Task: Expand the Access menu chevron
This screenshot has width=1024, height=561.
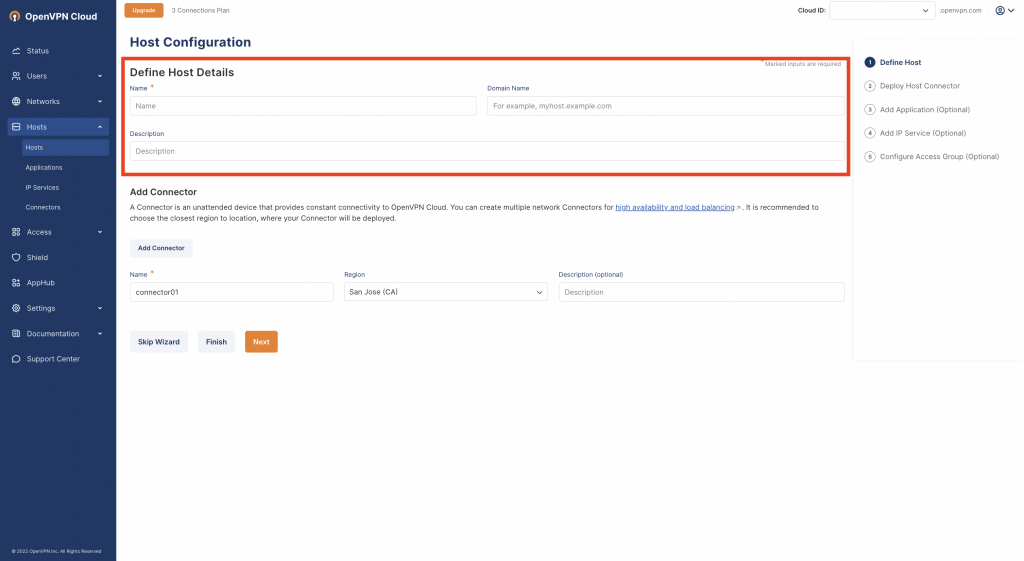Action: click(100, 232)
